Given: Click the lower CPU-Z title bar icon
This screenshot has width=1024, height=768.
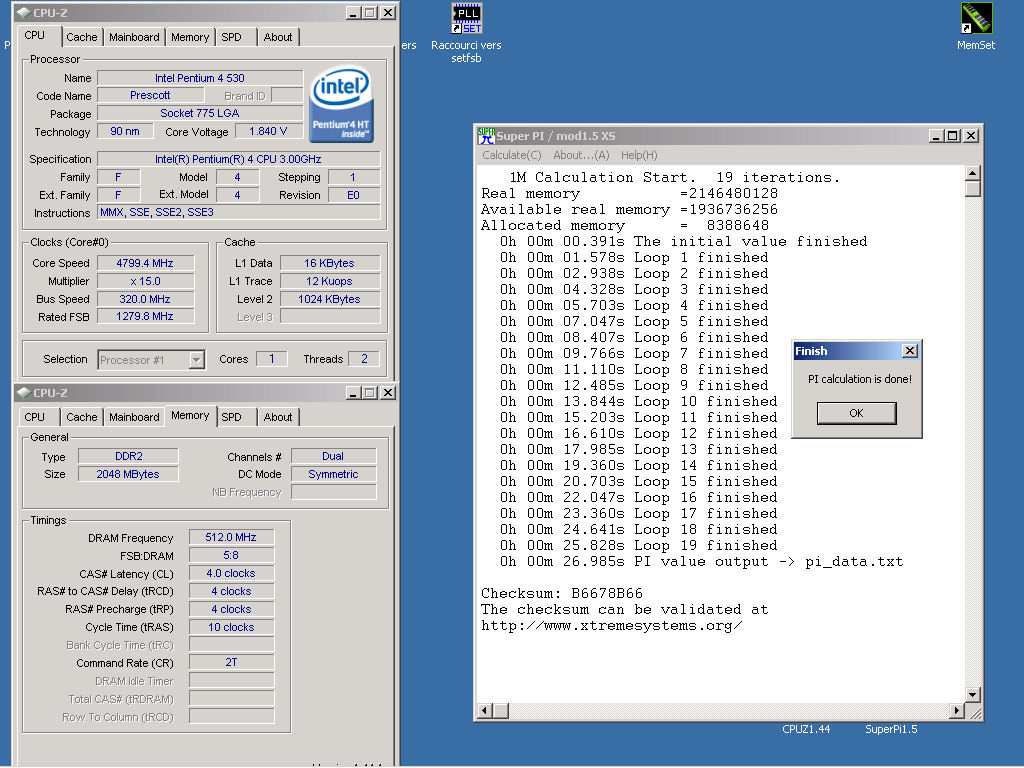Looking at the screenshot, I should point(24,392).
